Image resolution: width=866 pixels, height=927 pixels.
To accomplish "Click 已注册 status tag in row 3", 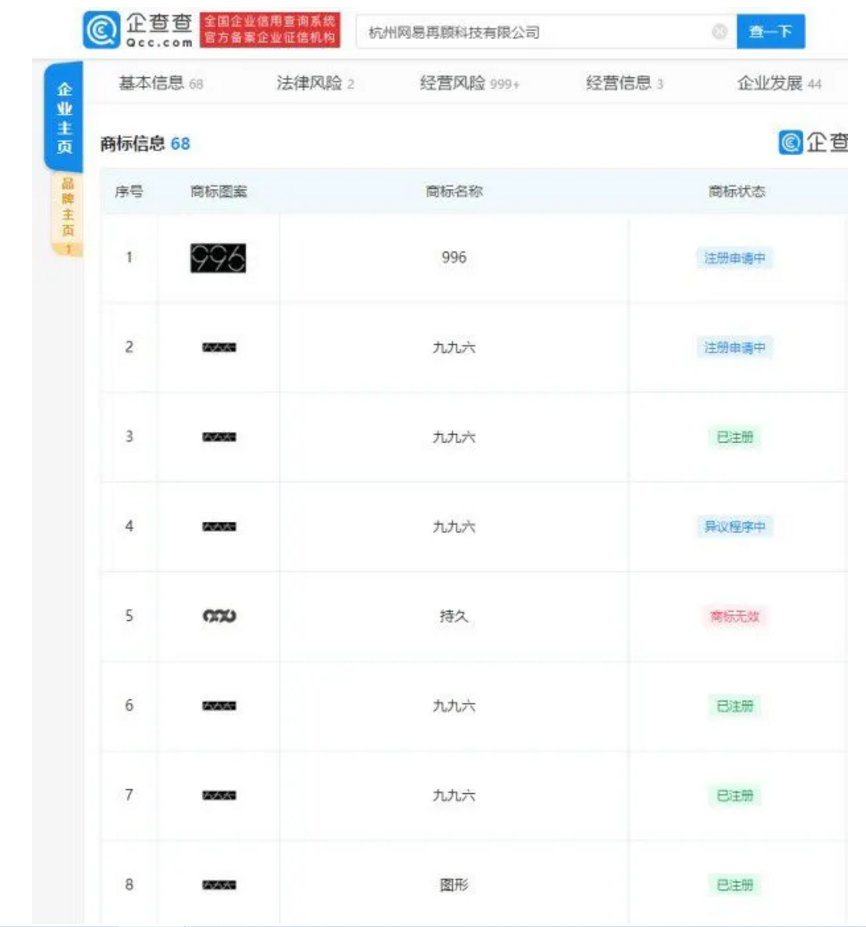I will point(735,437).
